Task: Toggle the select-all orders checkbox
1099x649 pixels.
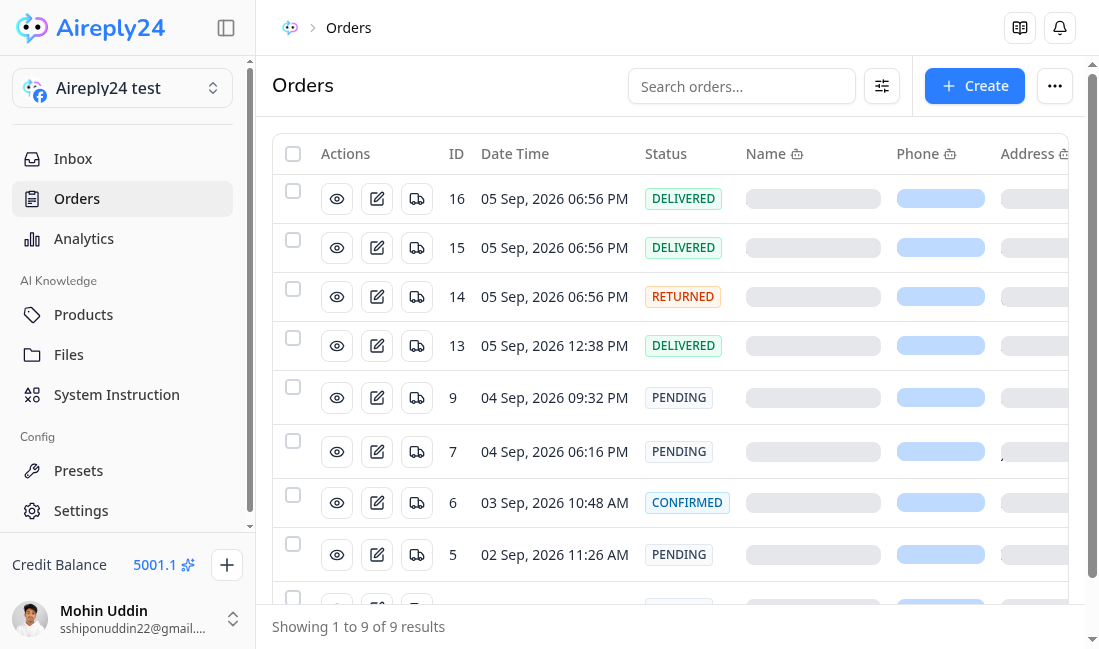Action: click(x=293, y=154)
